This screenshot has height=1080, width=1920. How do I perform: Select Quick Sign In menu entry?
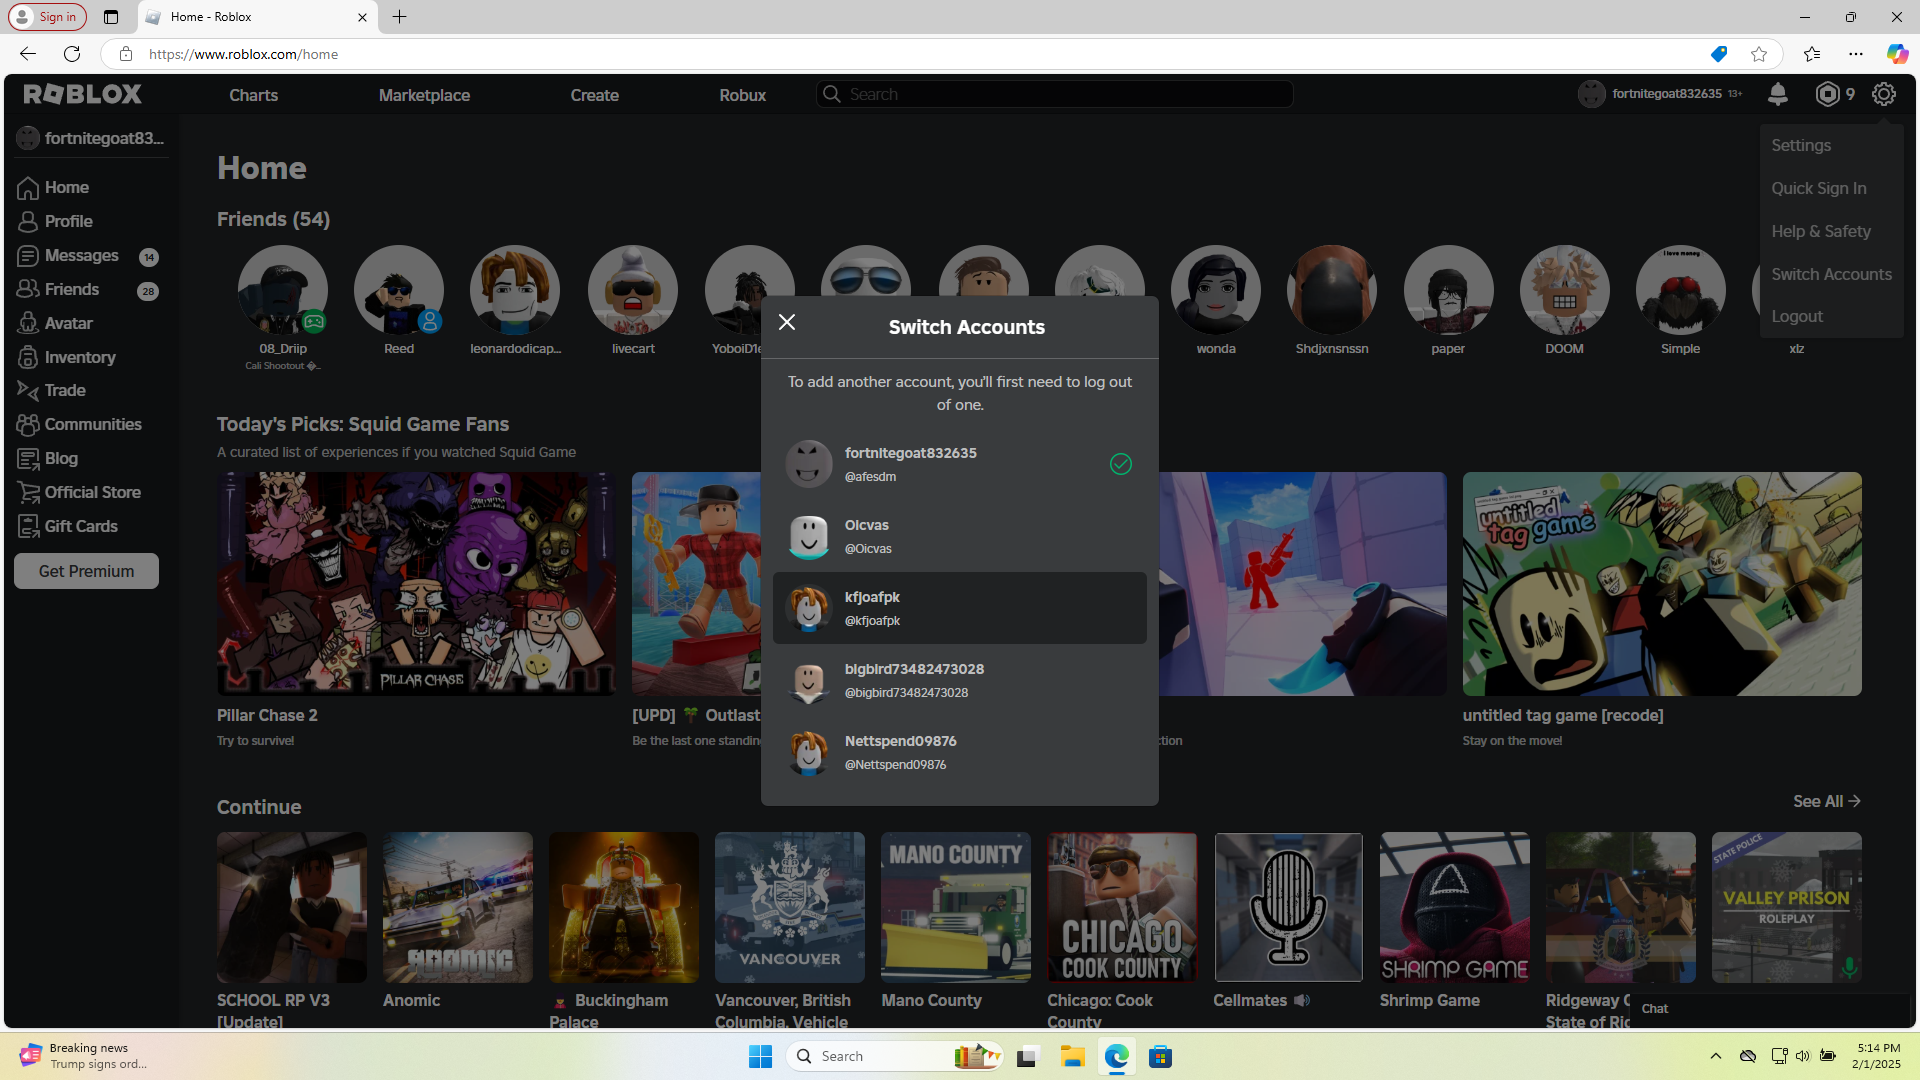coord(1818,188)
